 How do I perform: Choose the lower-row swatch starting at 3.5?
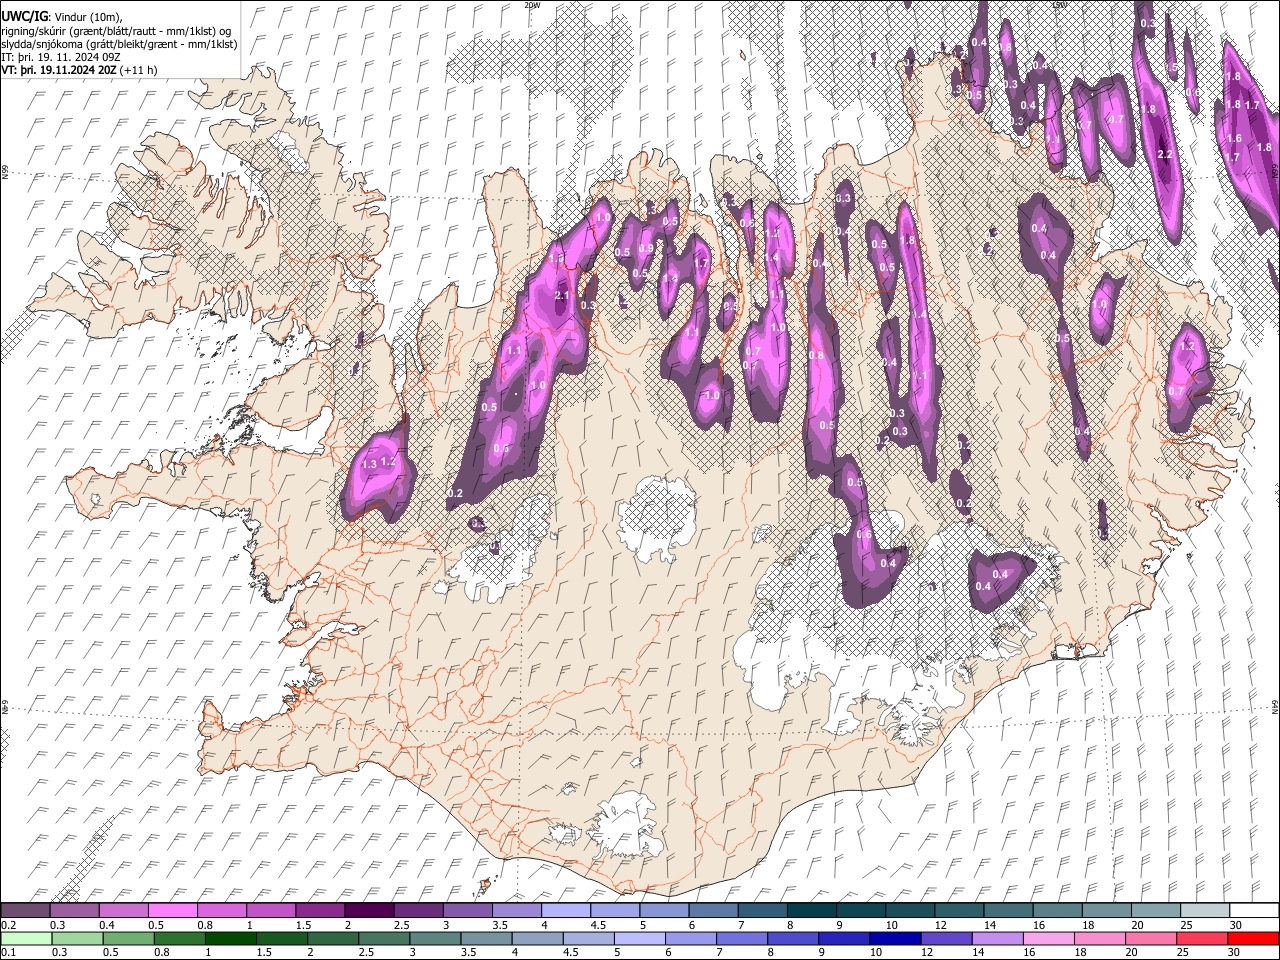tap(486, 939)
